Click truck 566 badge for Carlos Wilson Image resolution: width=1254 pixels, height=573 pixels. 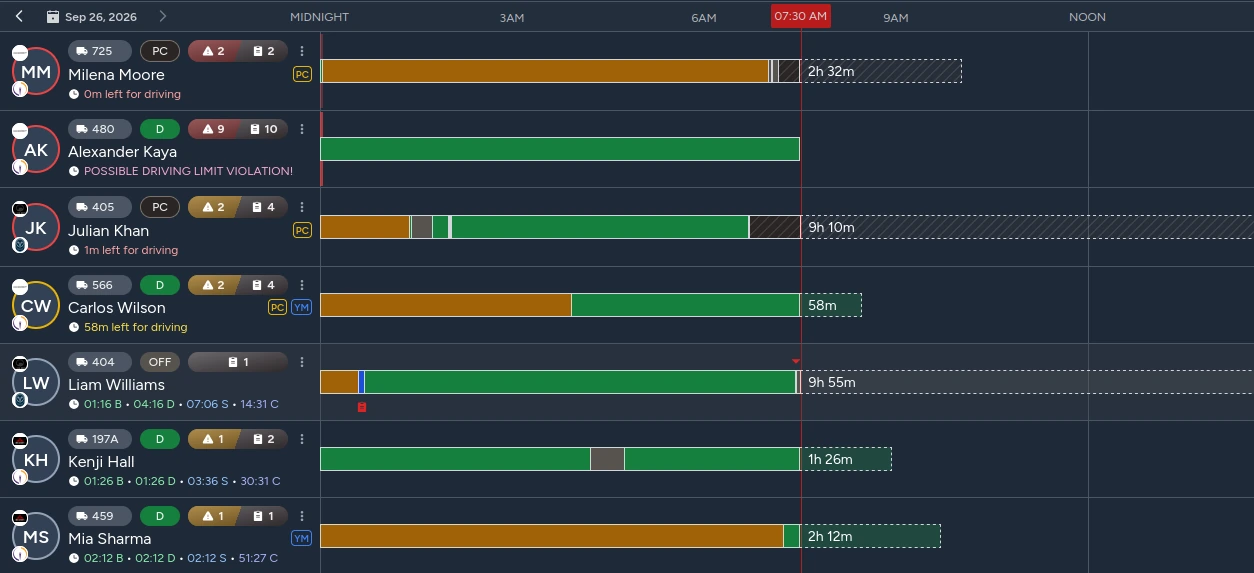100,285
